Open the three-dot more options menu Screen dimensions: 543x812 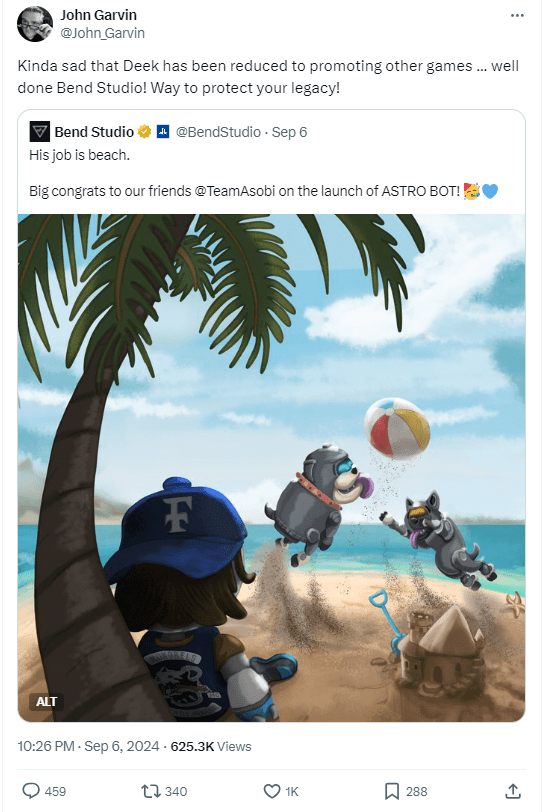[x=517, y=16]
